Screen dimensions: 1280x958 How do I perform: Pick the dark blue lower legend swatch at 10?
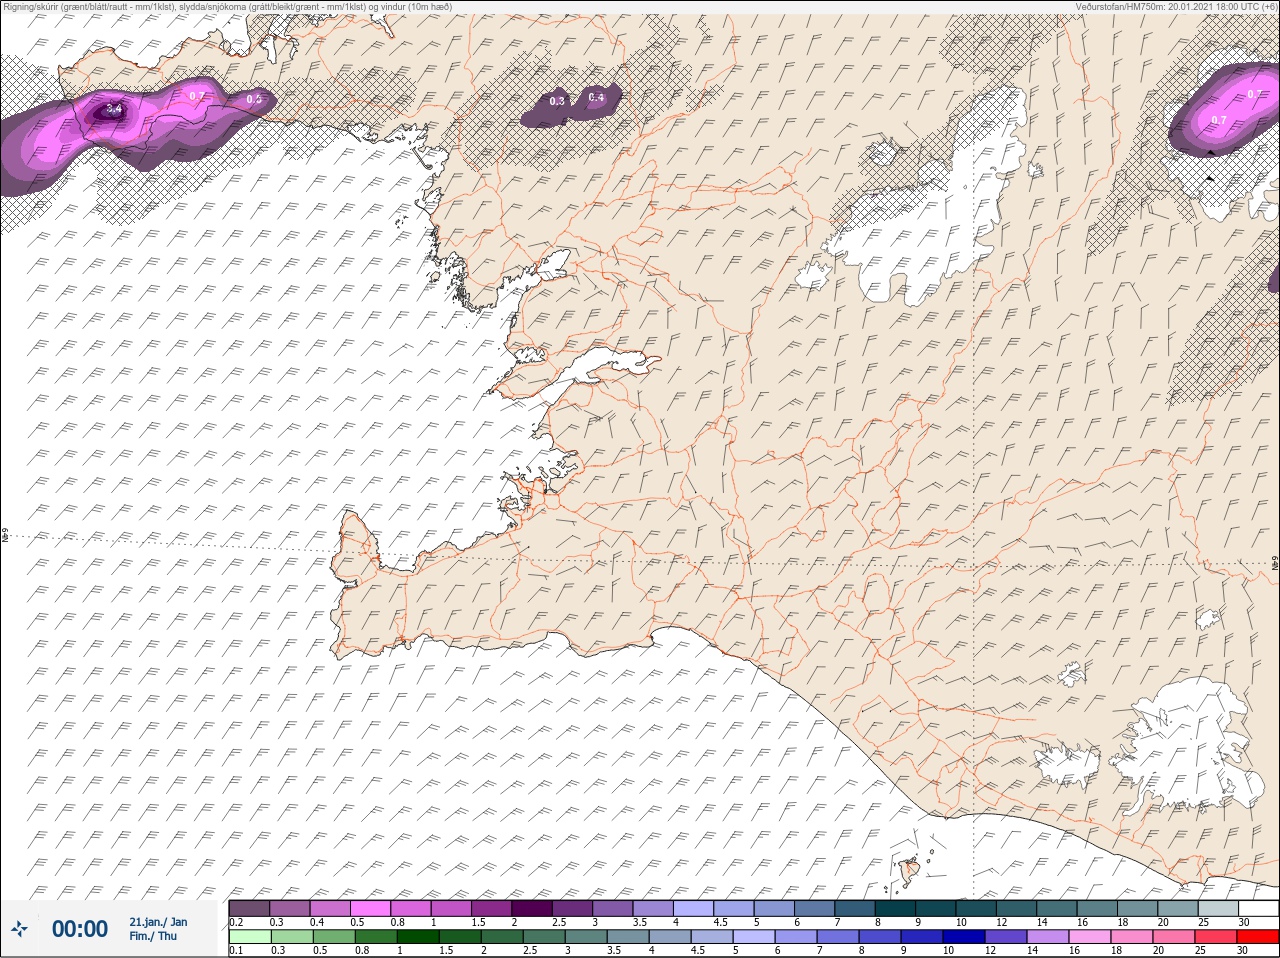tap(963, 937)
